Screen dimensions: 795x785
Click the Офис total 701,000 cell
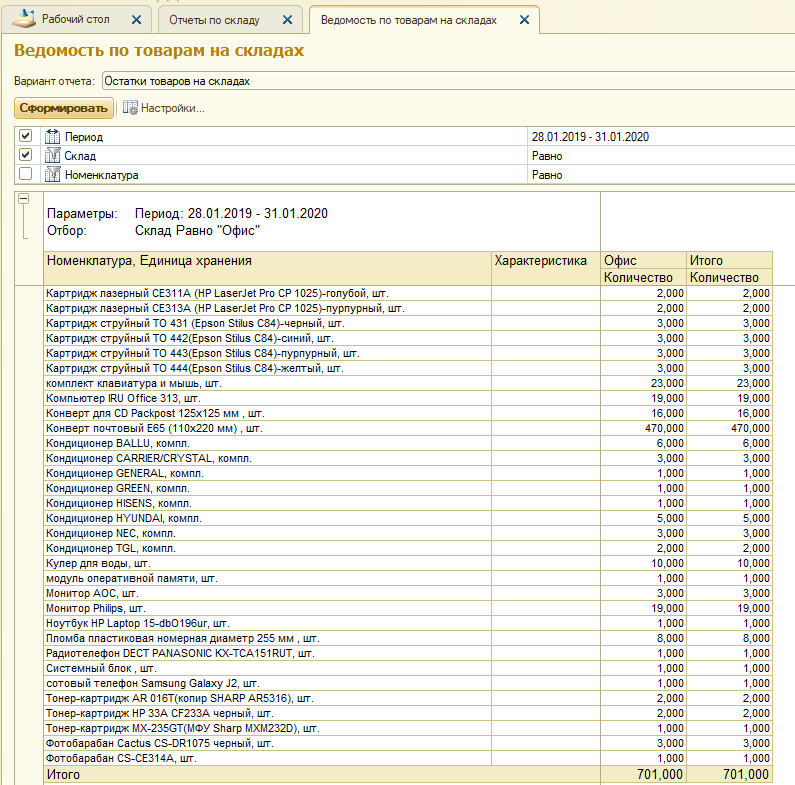pyautogui.click(x=643, y=774)
